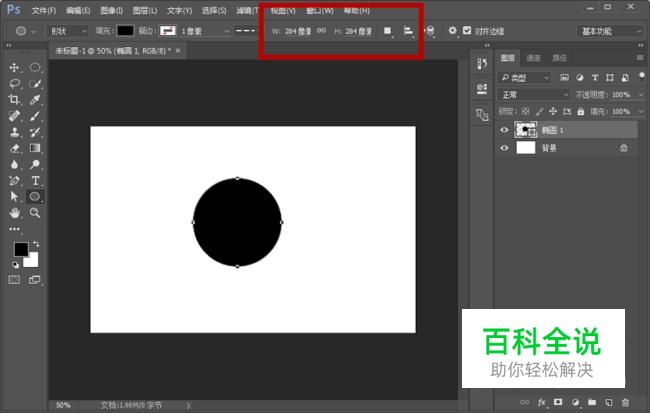Open the tool mode 形状 dropdown
This screenshot has height=413, width=650.
point(68,31)
